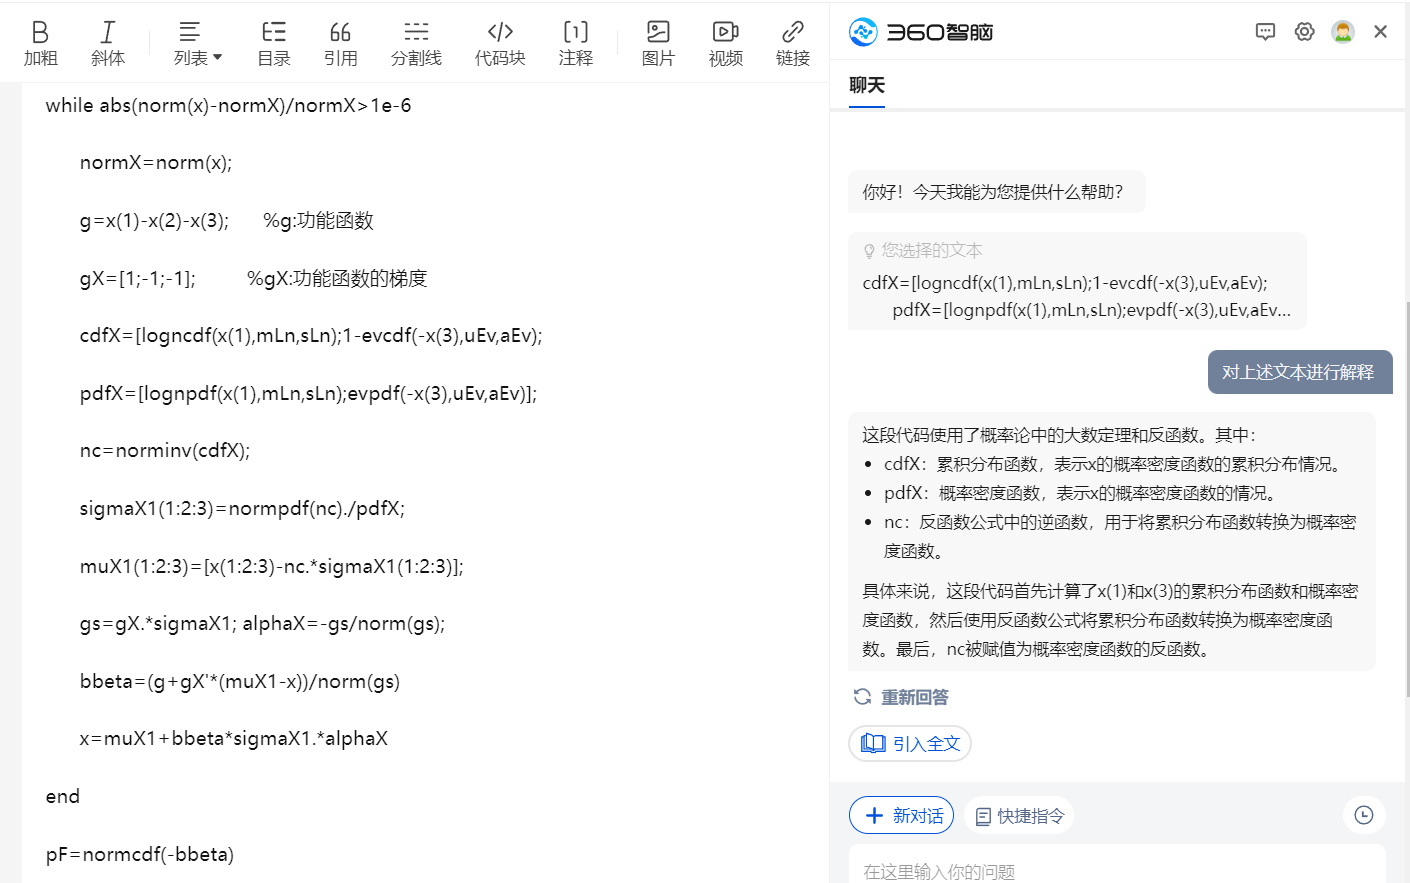Screen dimensions: 1410x883
Task: Insert a quotation block using 引用
Action: click(x=341, y=41)
